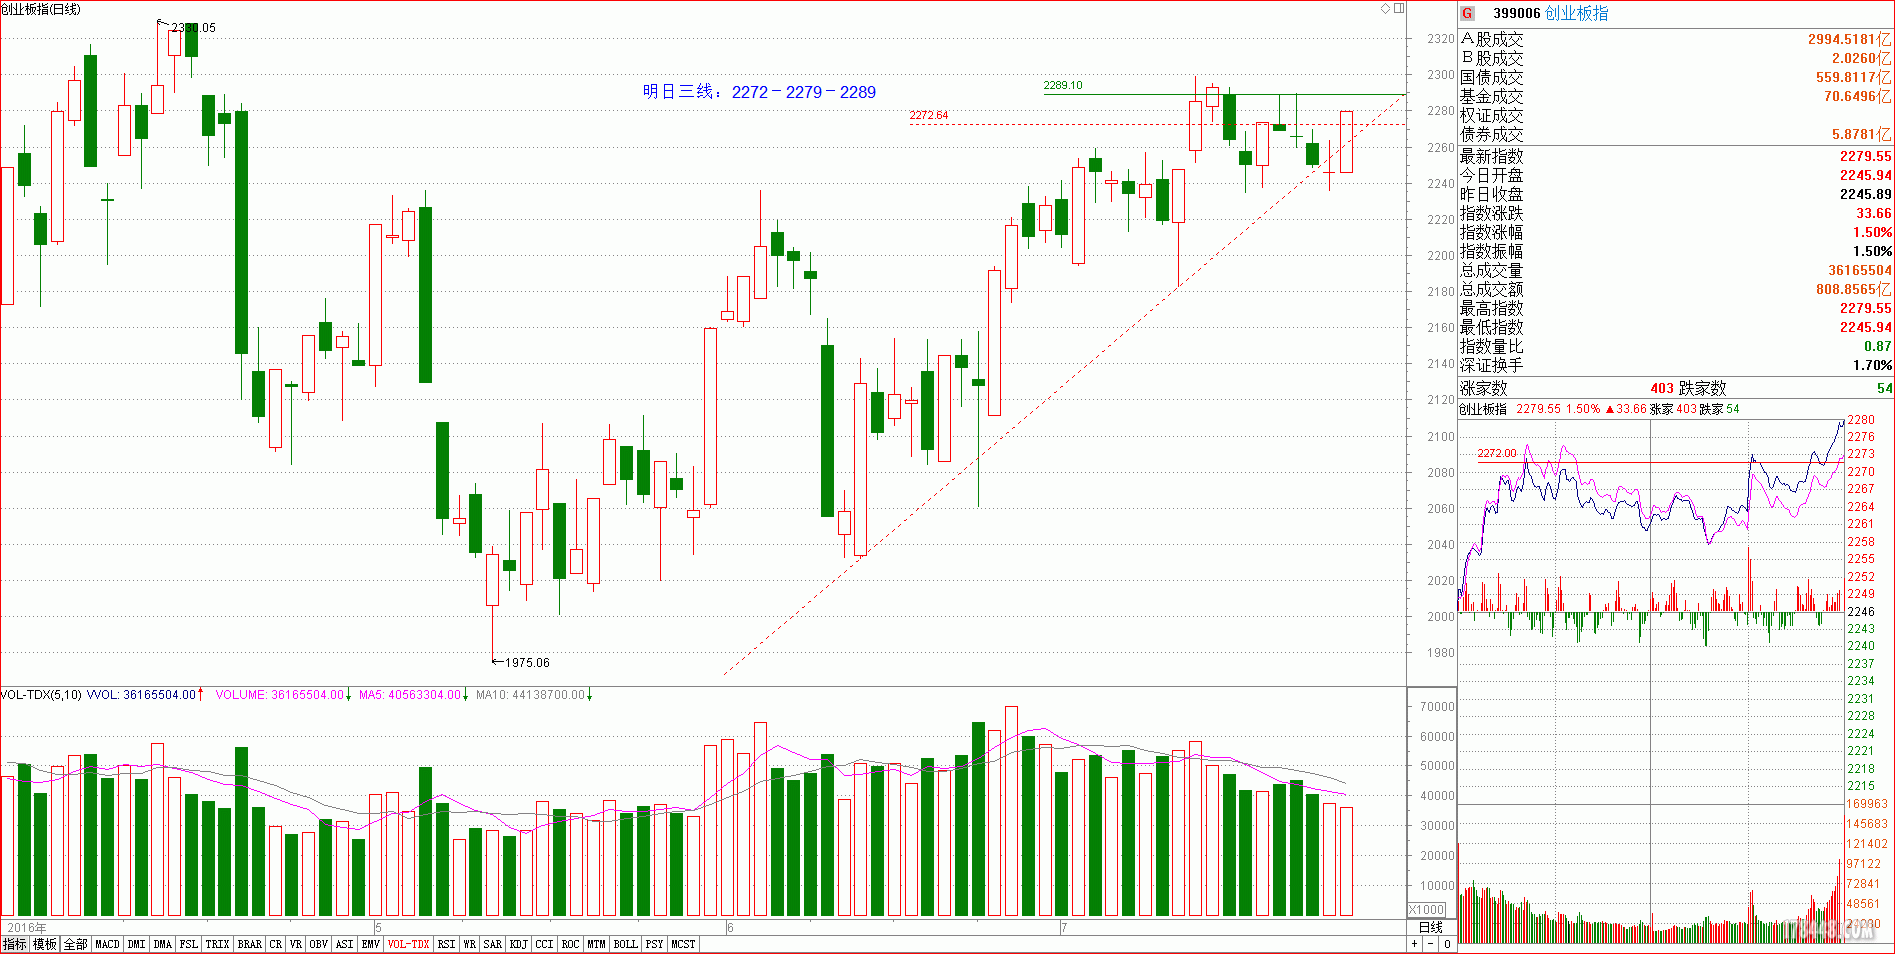Viewport: 1895px width, 954px height.
Task: Click the 指数量比 value 0.87
Action: tap(1877, 346)
